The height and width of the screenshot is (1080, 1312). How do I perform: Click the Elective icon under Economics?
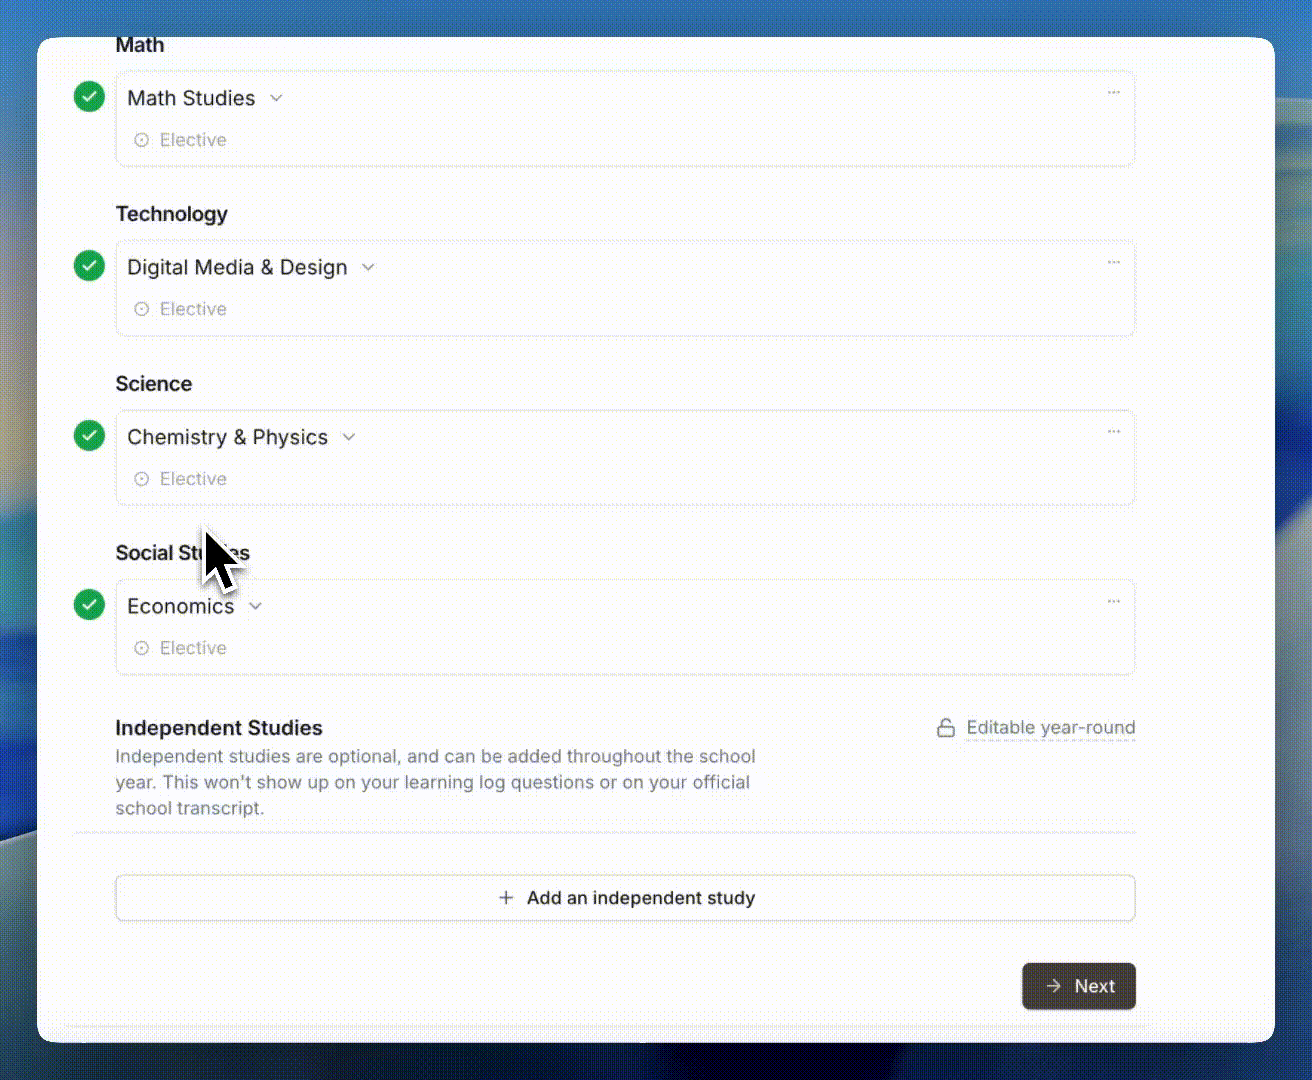142,648
